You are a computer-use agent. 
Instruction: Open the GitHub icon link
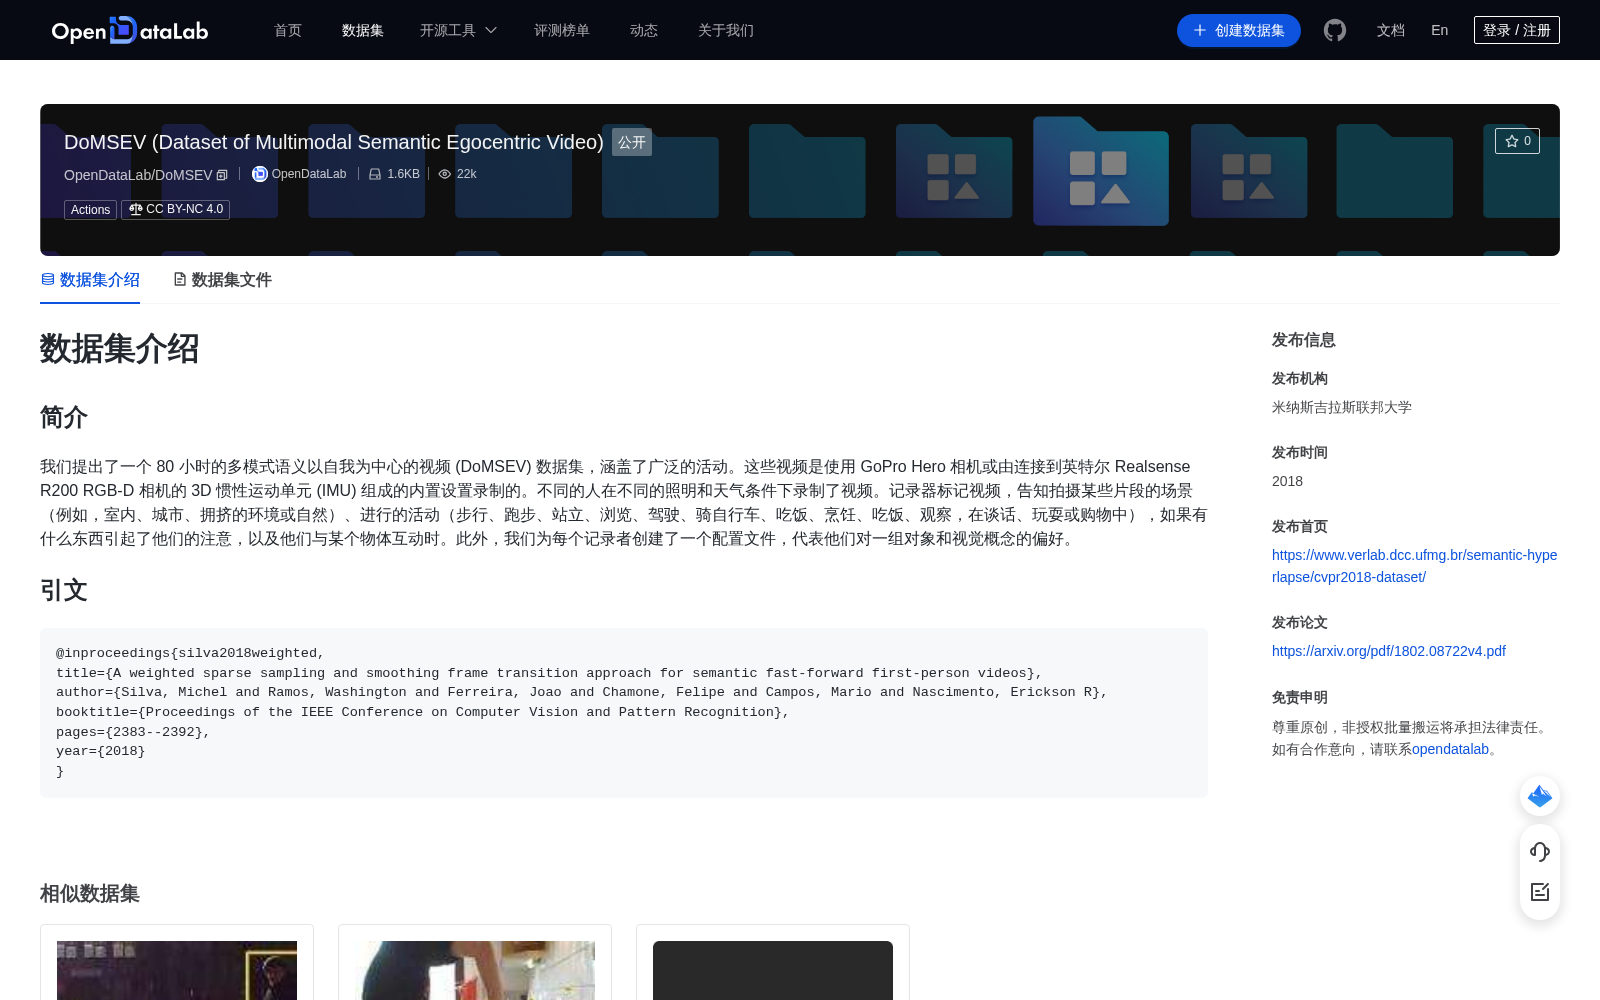pos(1335,30)
